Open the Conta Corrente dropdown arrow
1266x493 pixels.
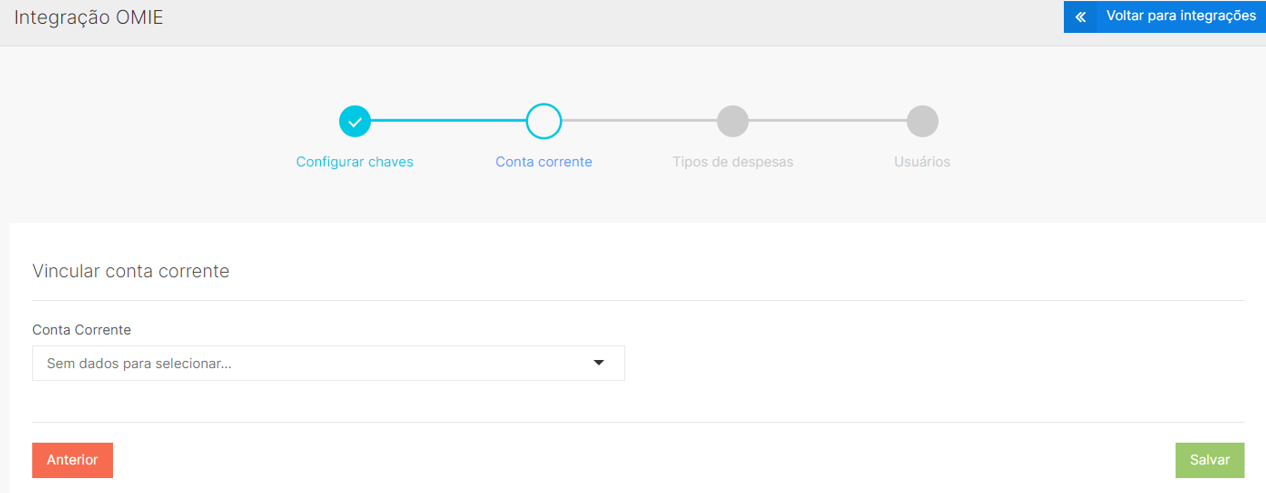coord(599,363)
